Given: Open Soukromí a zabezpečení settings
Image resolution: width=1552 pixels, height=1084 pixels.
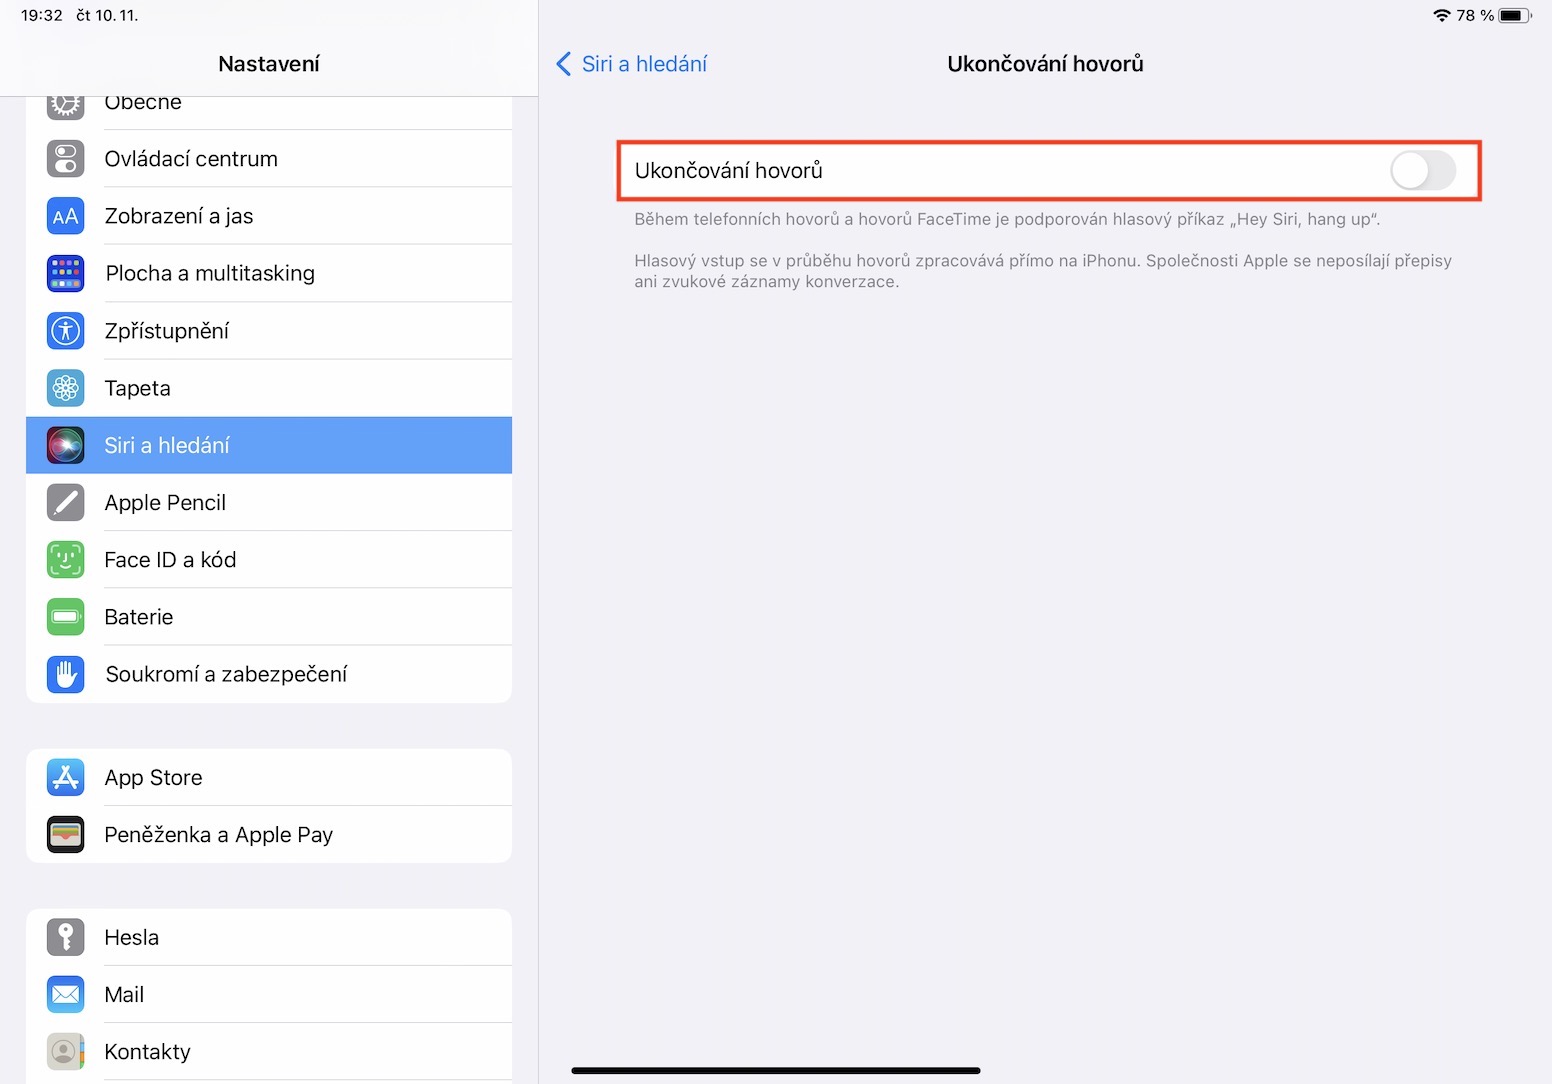Looking at the screenshot, I should point(226,675).
